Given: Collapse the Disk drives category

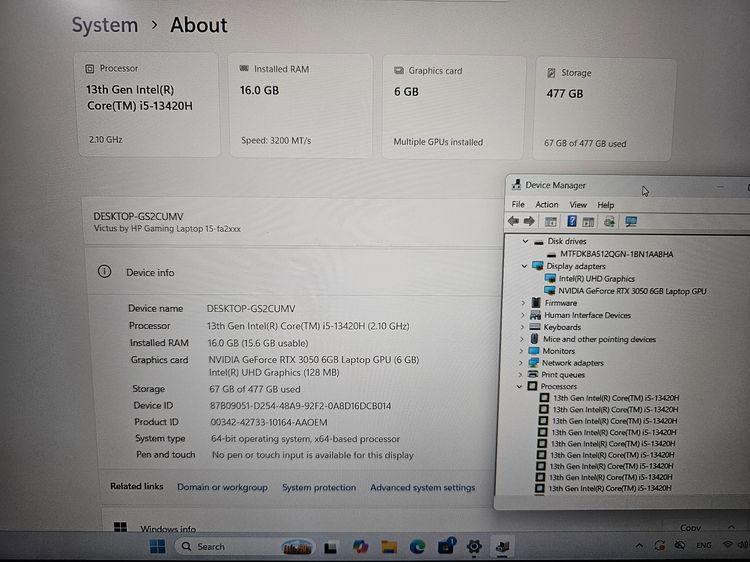Looking at the screenshot, I should coord(525,241).
